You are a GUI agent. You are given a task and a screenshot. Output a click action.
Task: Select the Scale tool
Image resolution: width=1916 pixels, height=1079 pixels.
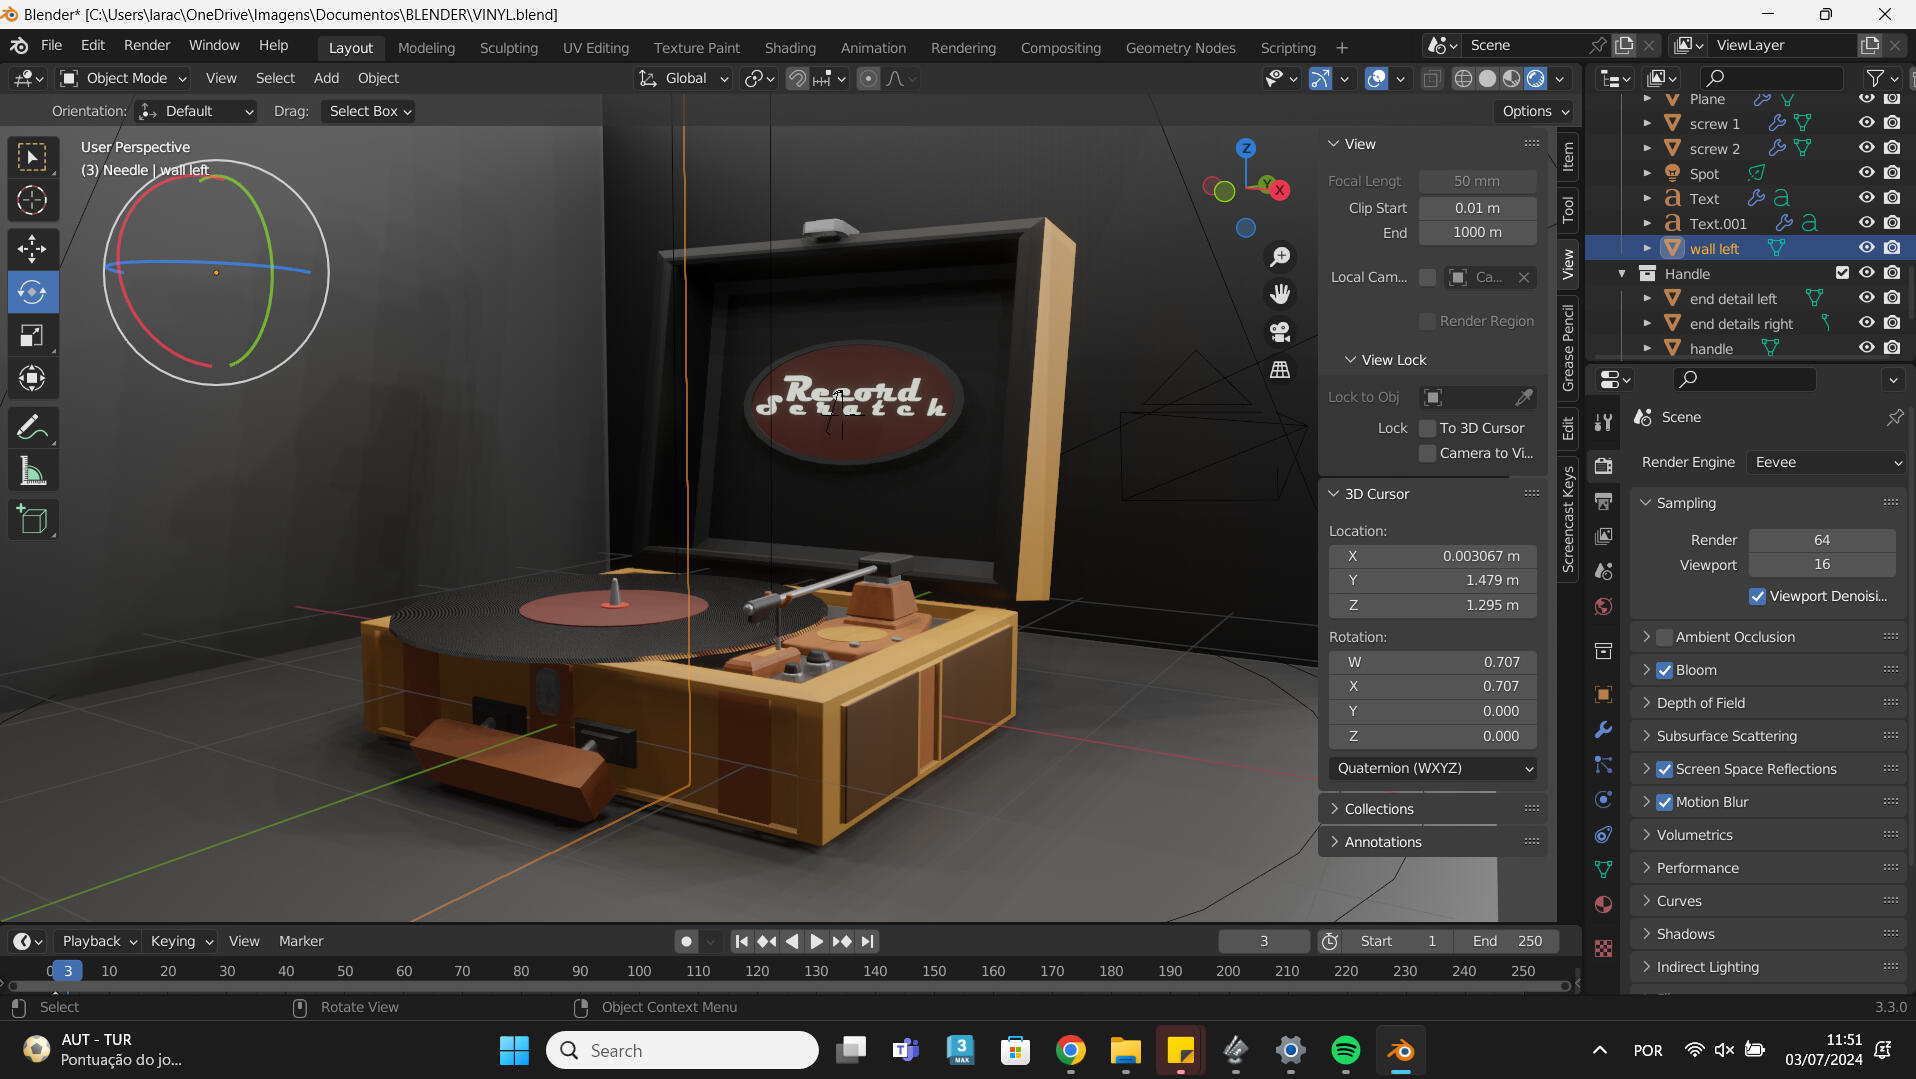[32, 336]
